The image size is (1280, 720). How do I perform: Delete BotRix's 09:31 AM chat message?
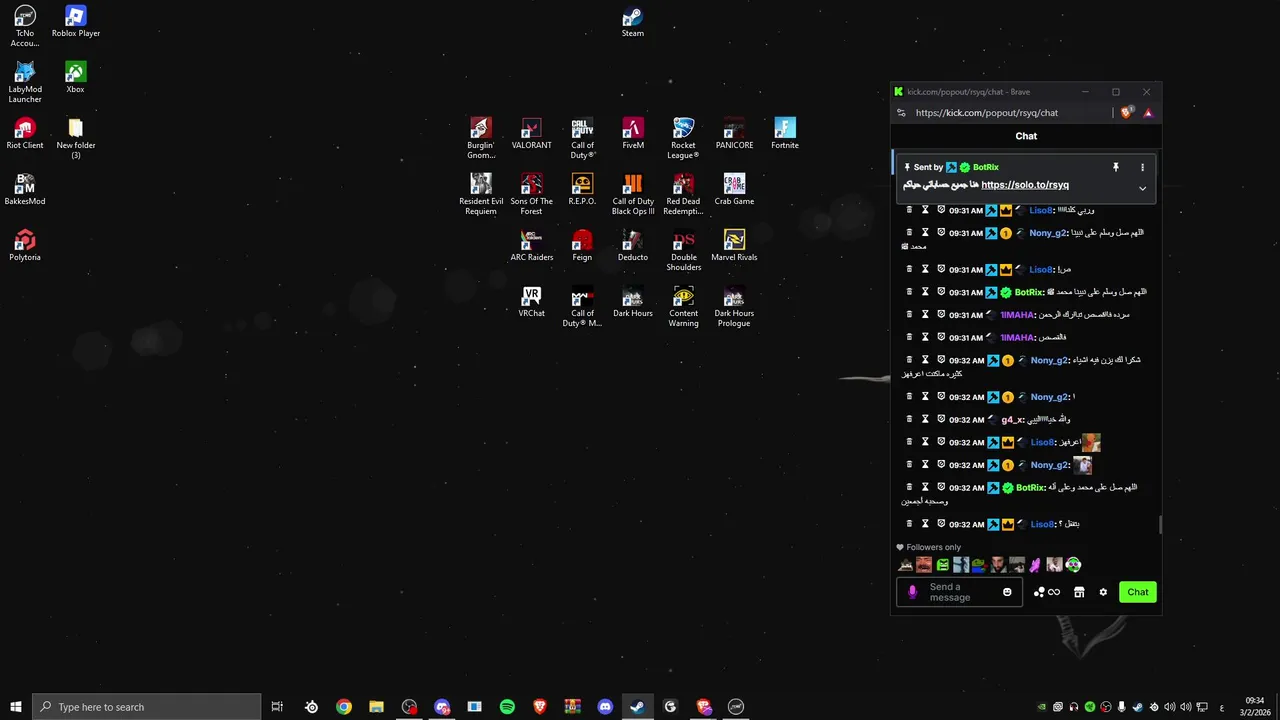pos(909,292)
